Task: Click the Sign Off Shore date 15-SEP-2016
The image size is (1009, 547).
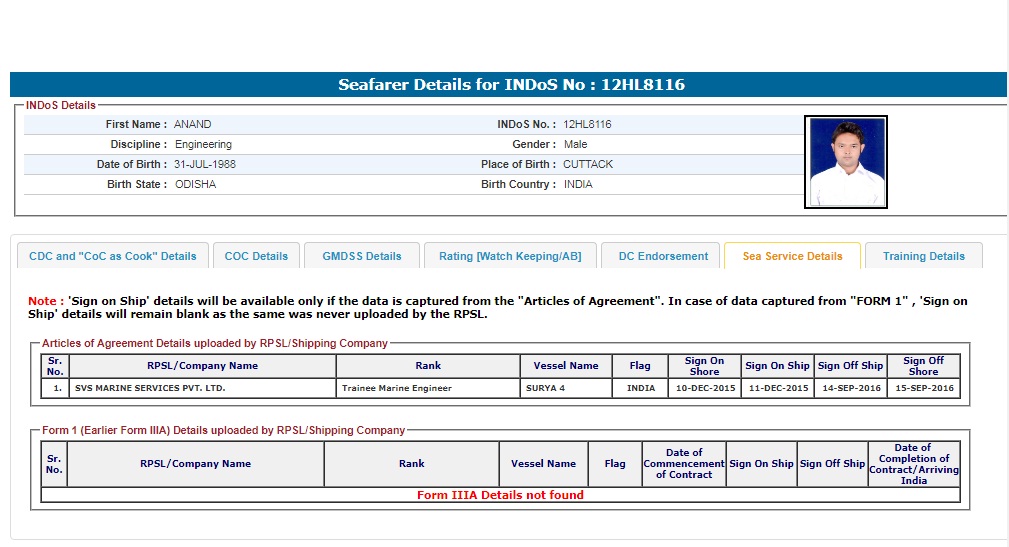Action: pos(923,388)
